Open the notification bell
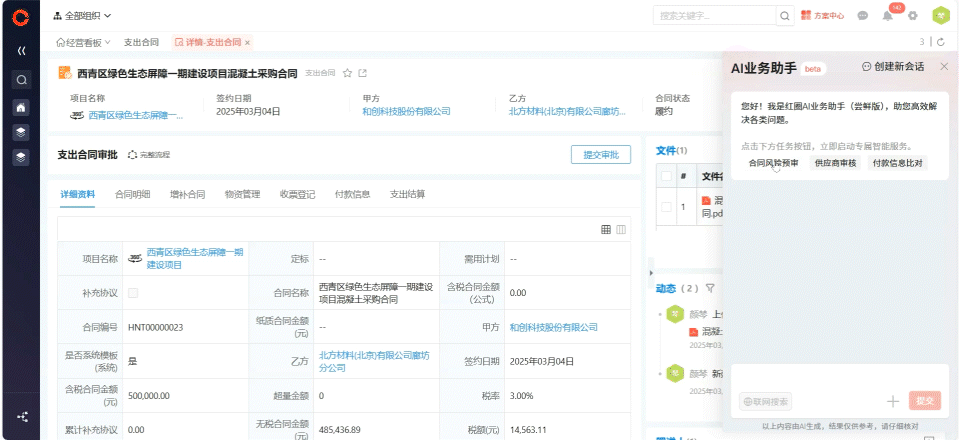Viewport: 959px width, 440px height. (x=887, y=16)
